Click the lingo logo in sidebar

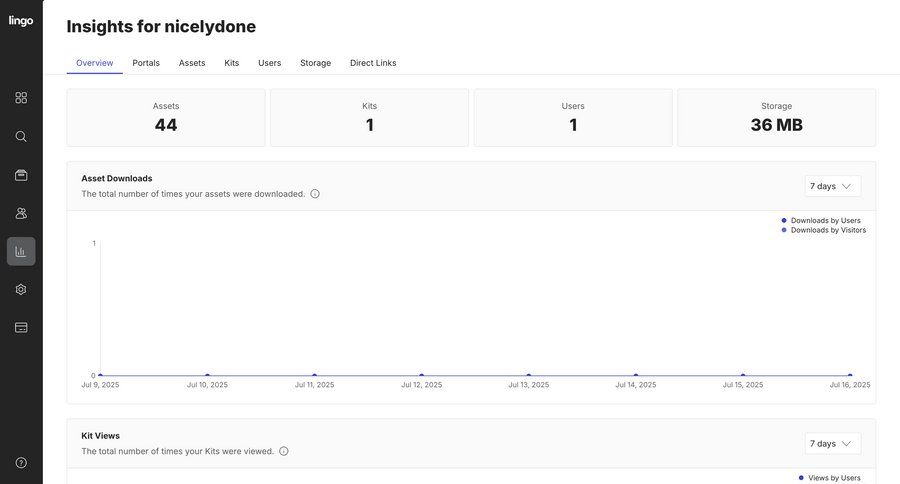[x=21, y=21]
